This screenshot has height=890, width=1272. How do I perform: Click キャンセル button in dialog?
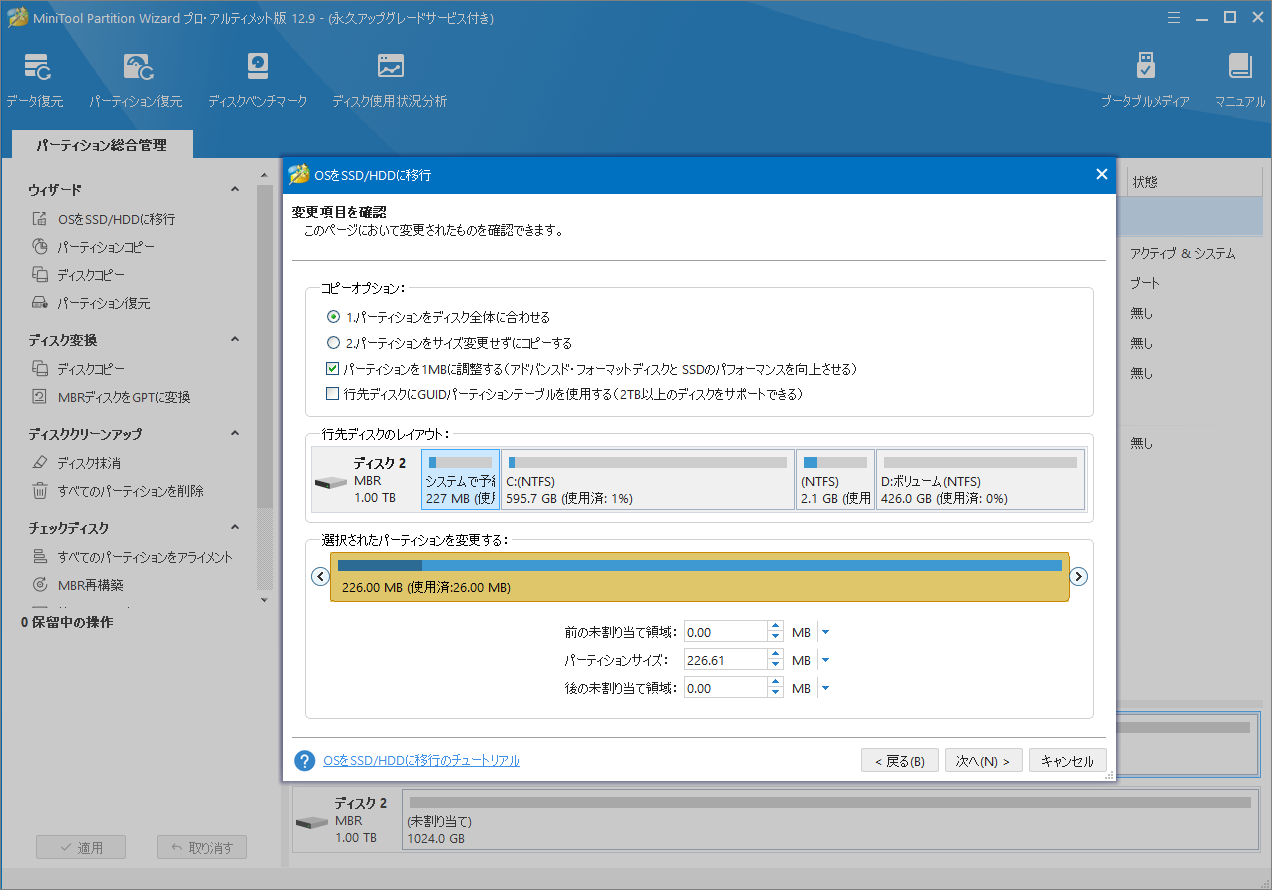click(x=1068, y=761)
